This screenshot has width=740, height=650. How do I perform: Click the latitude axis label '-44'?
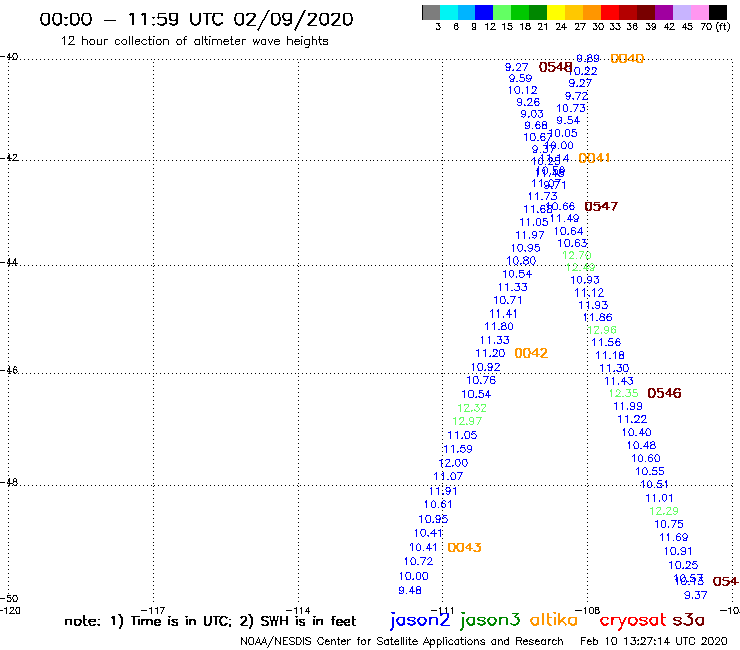pos(8,262)
